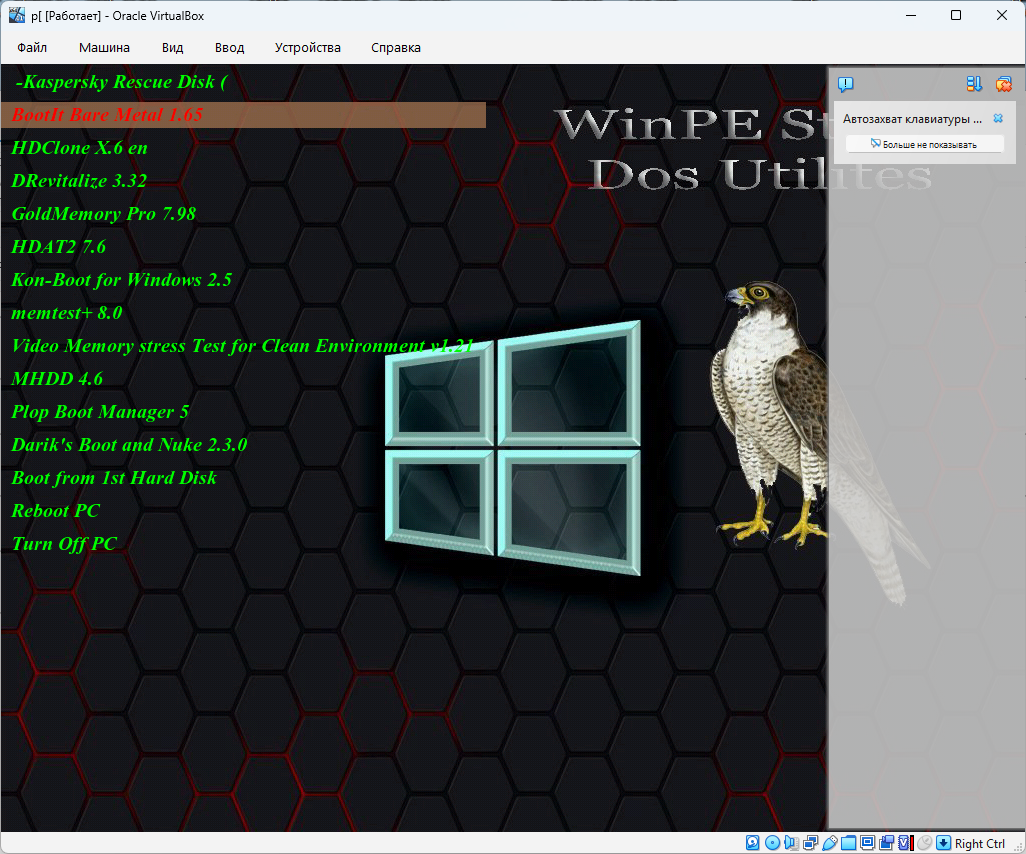The height and width of the screenshot is (854, 1026).
Task: Click the optical disk status icon
Action: coord(772,843)
